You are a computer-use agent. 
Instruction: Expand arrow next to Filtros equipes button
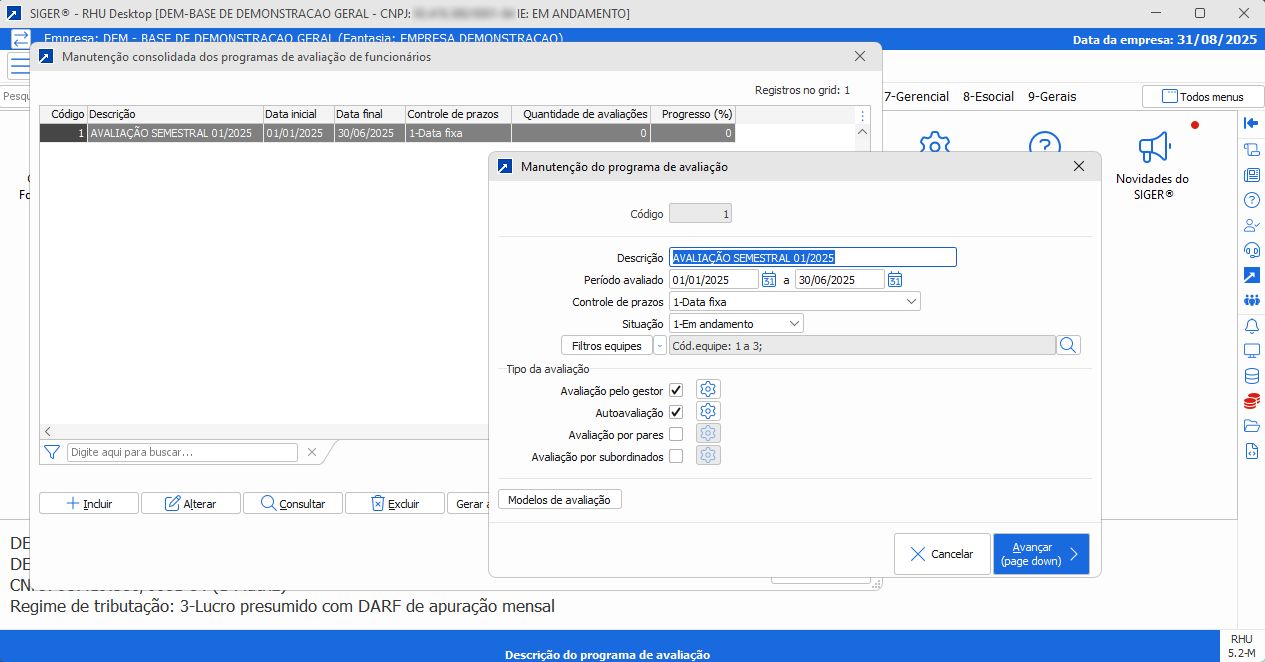[659, 345]
